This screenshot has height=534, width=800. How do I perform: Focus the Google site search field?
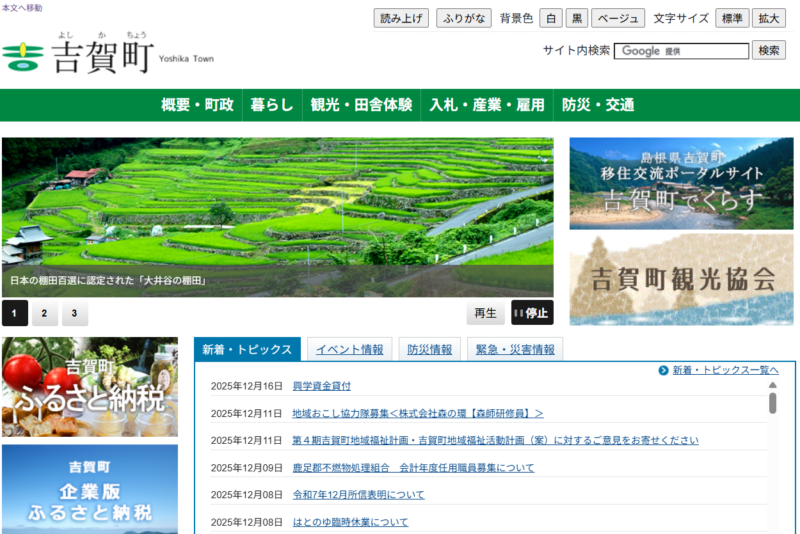tap(681, 51)
